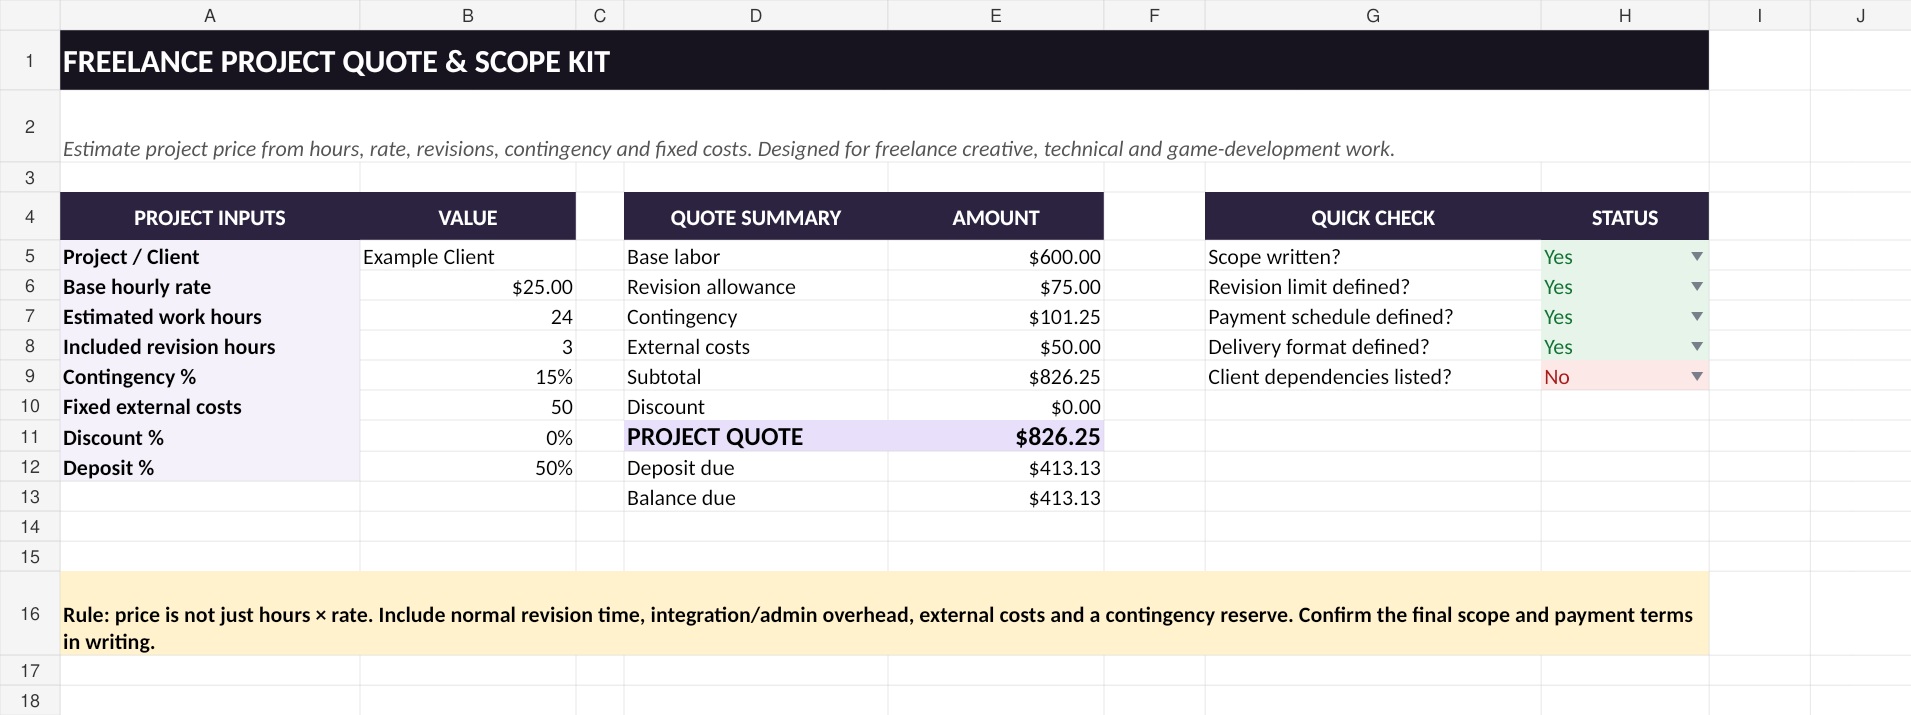Open the Payment schedule defined? status dropdown
This screenshot has width=1911, height=715.
point(1696,317)
